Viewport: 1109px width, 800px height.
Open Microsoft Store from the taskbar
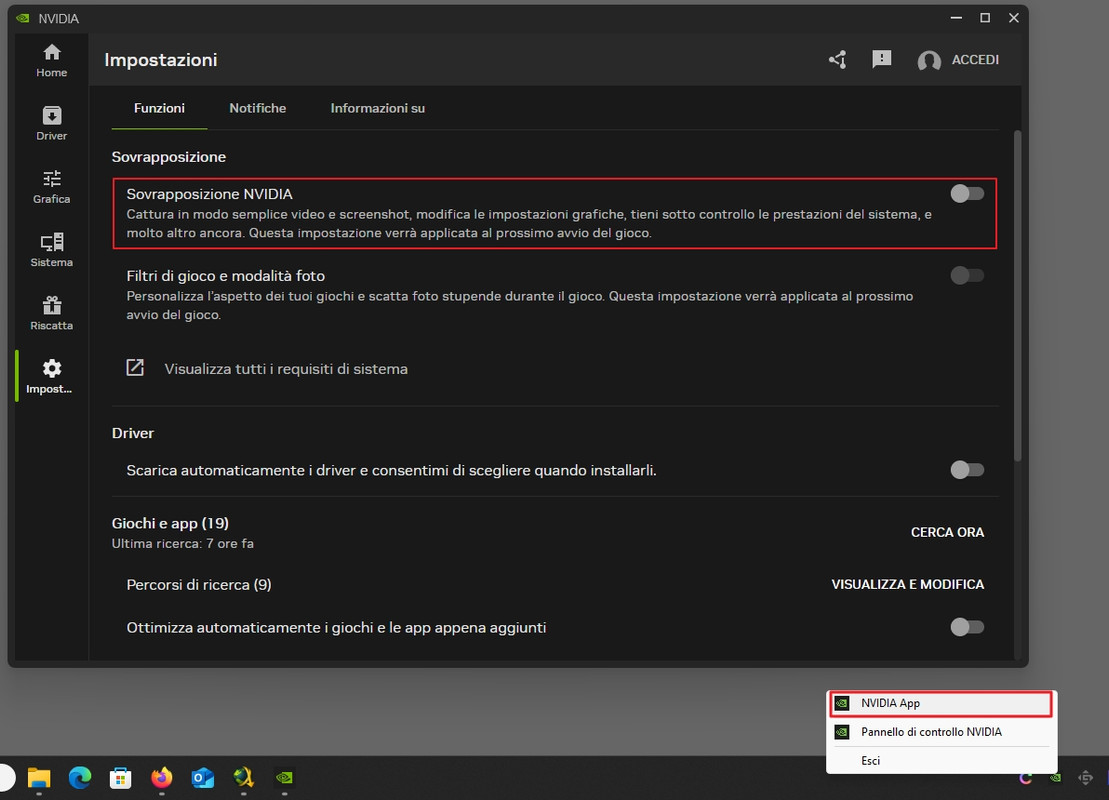120,777
